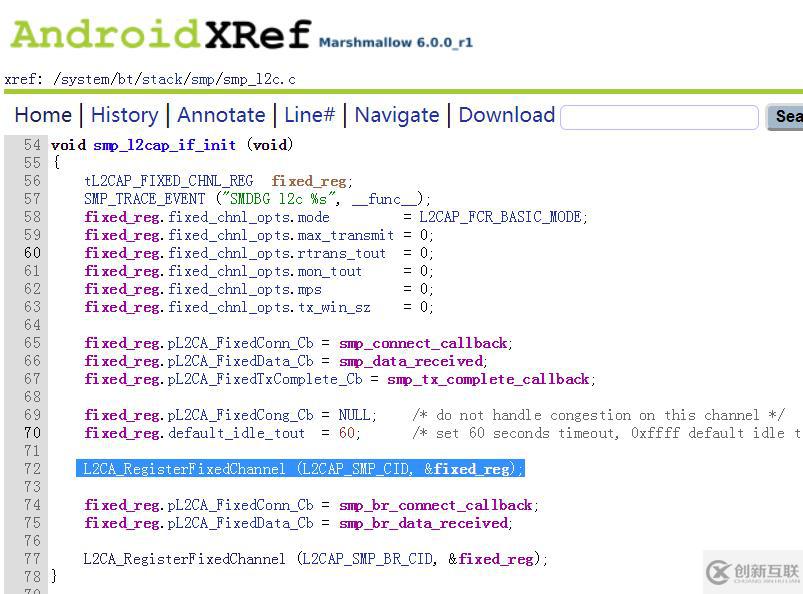Viewport: 803px width, 594px height.
Task: Open the History menu link
Action: coord(124,115)
